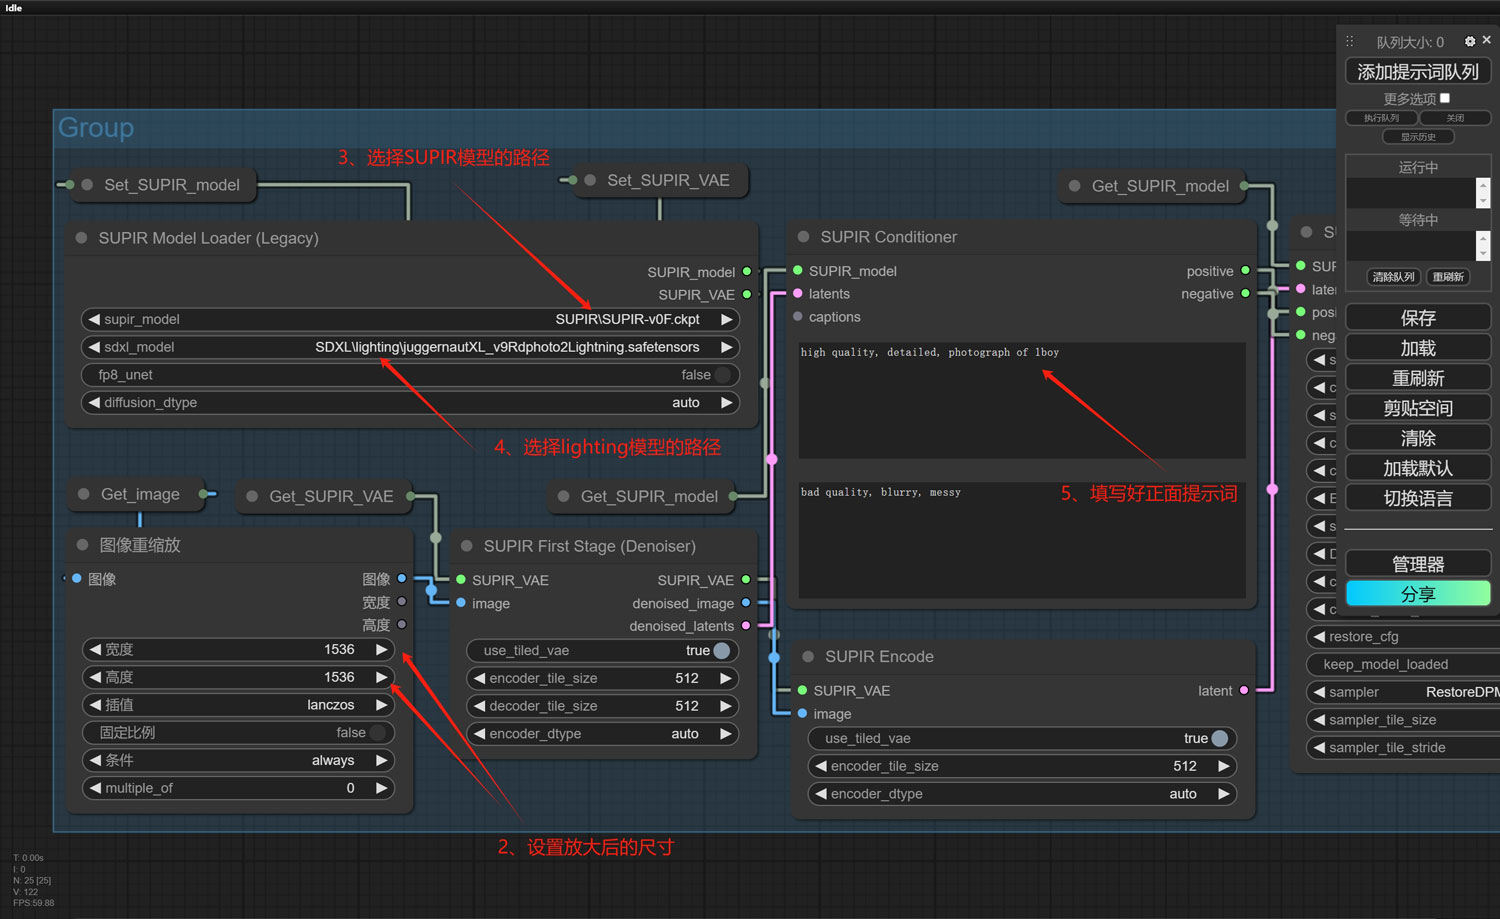Click the SUPIR_model output port on Model Loader
The height and width of the screenshot is (919, 1500).
(747, 272)
